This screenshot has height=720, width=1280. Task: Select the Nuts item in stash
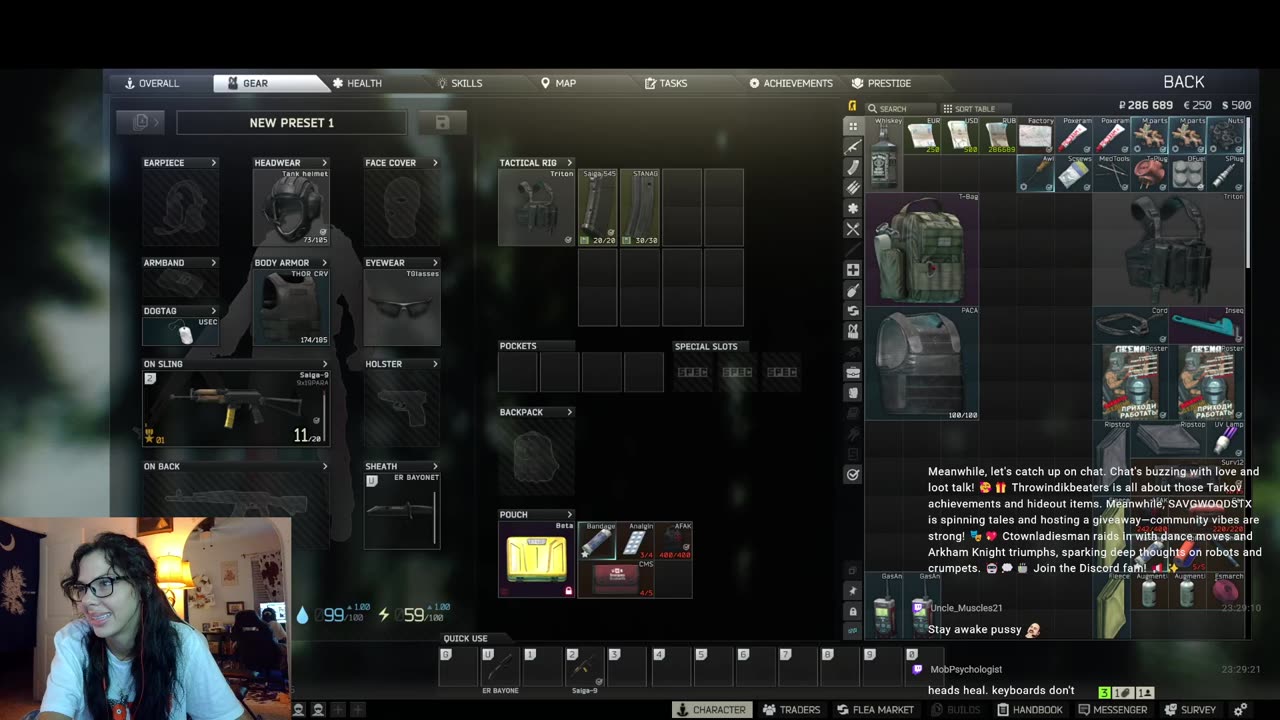1226,135
